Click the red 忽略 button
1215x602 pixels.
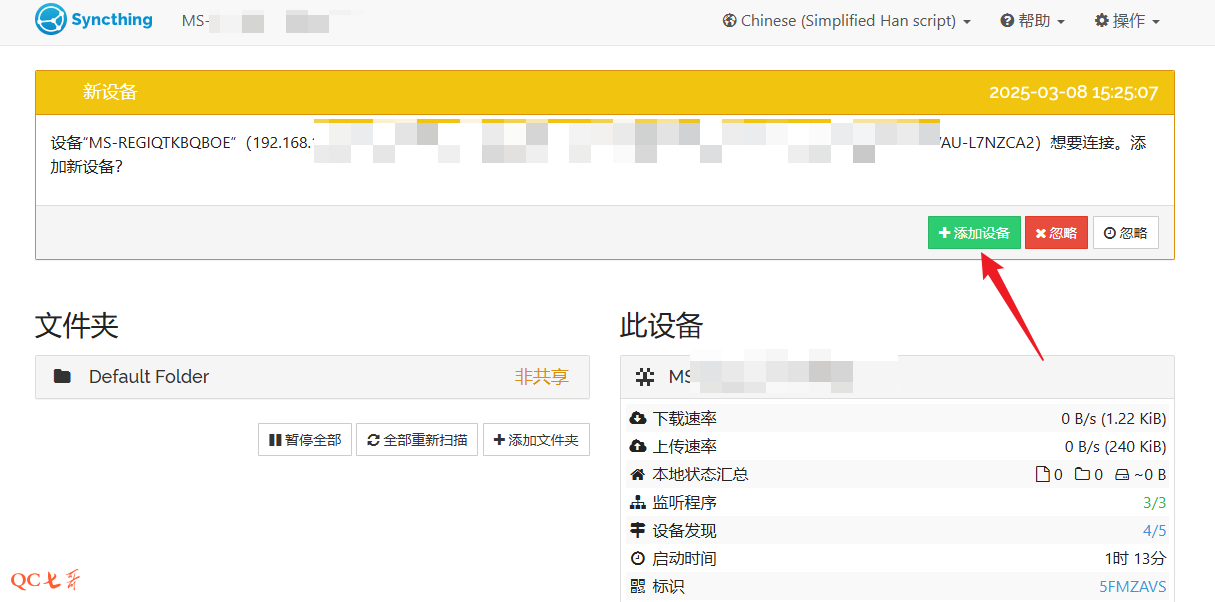(x=1056, y=233)
